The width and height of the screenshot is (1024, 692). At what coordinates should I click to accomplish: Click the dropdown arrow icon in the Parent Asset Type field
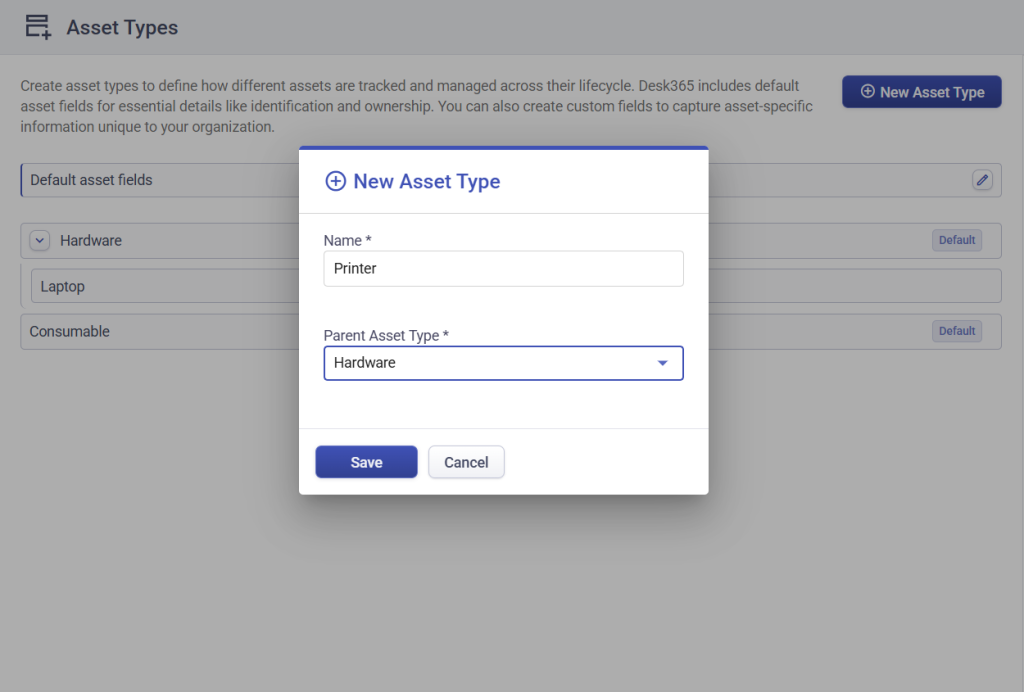point(663,363)
